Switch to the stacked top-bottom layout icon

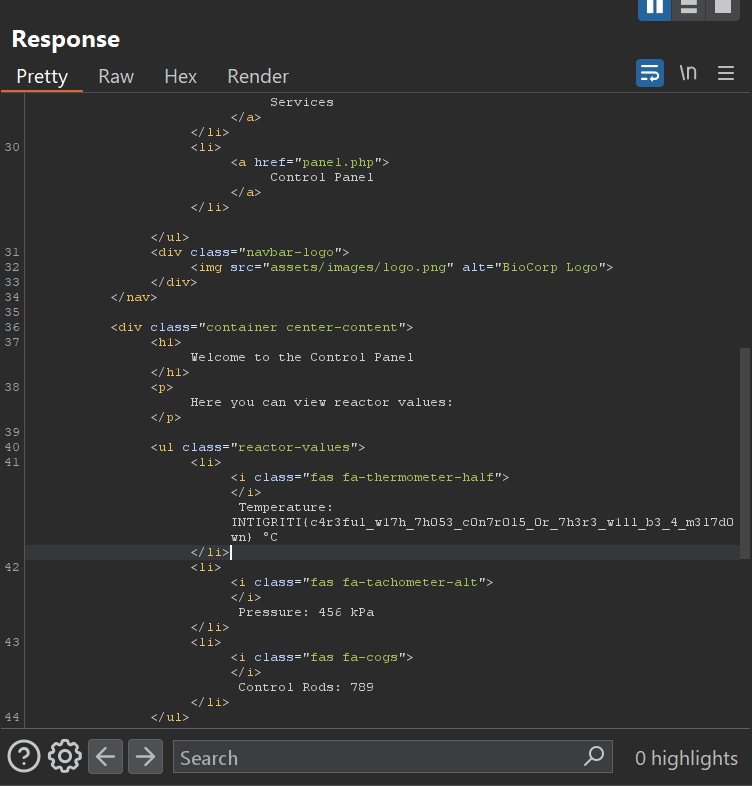(x=688, y=8)
